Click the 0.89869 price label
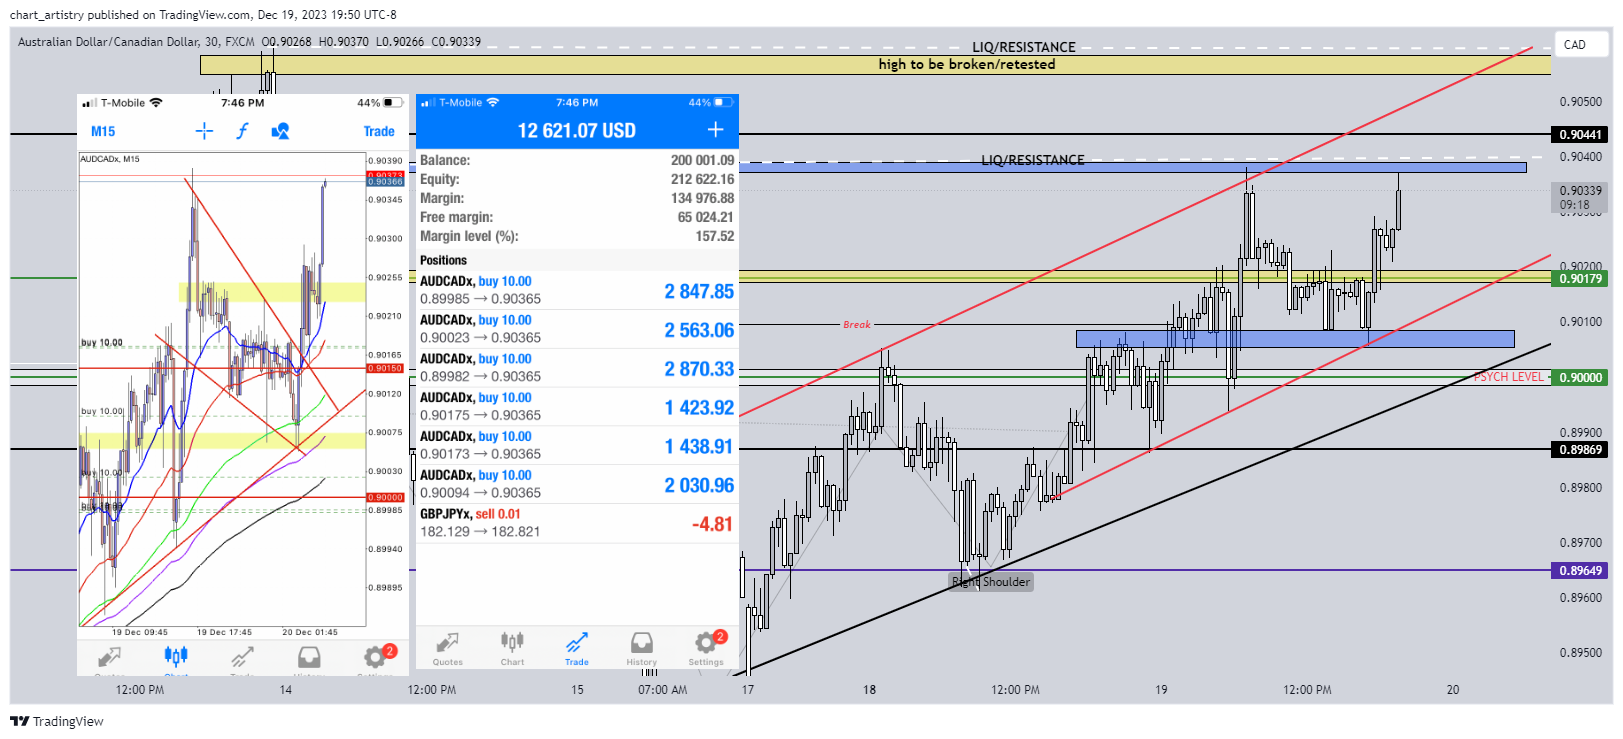The height and width of the screenshot is (739, 1623). pyautogui.click(x=1580, y=450)
